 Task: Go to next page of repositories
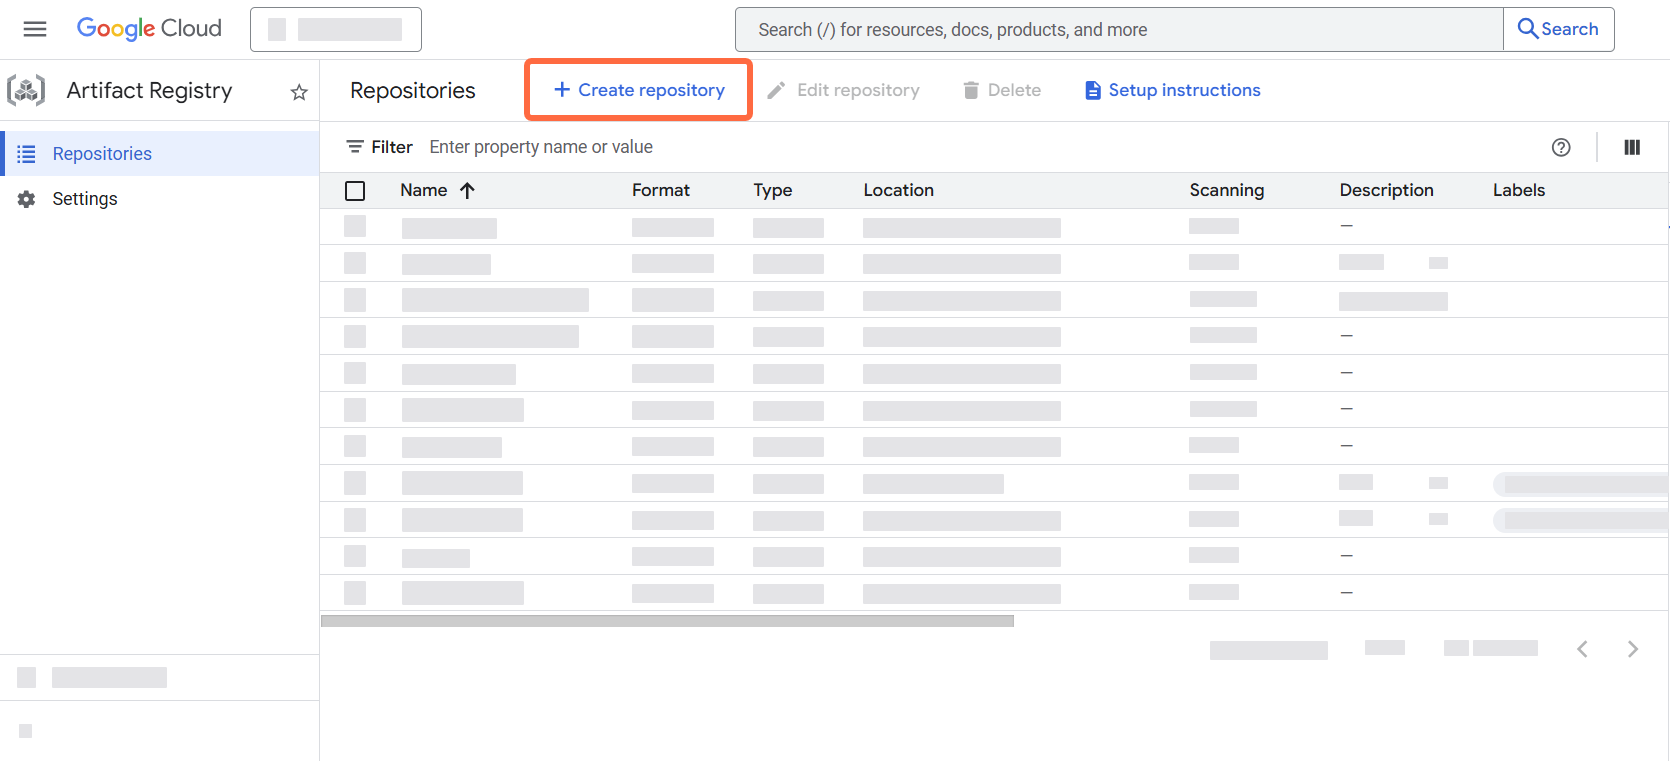click(1633, 649)
